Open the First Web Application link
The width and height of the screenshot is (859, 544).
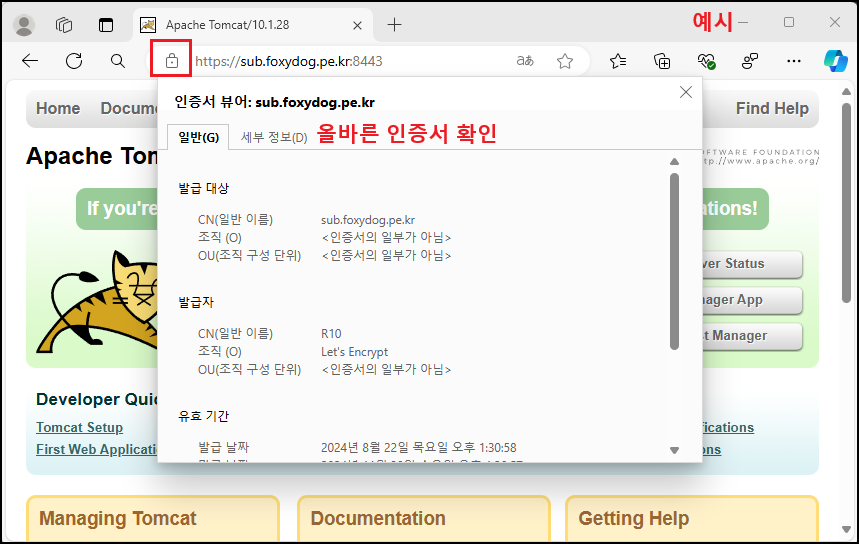click(97, 449)
